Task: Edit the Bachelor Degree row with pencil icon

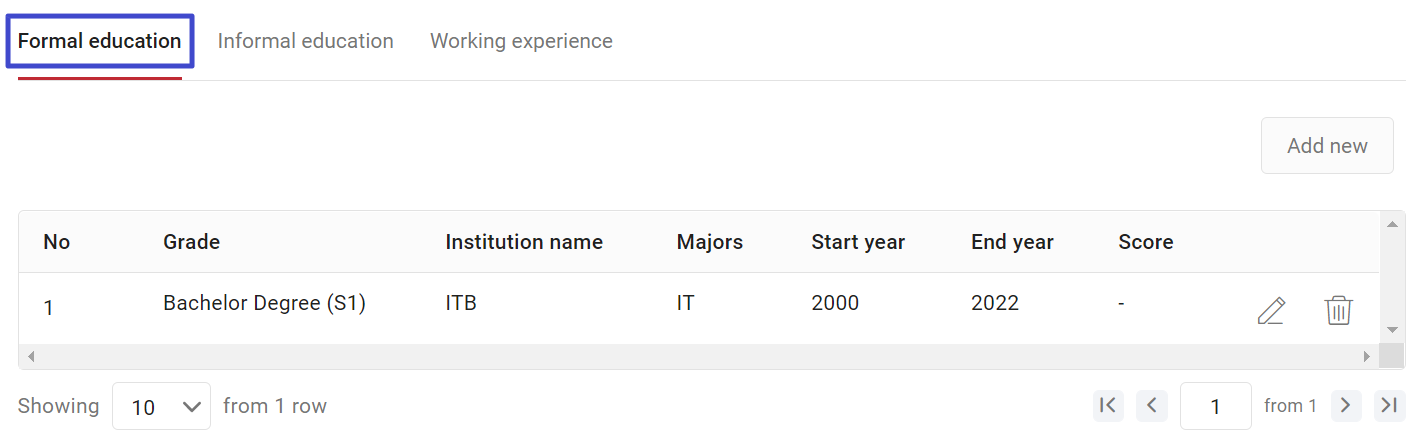Action: click(x=1271, y=311)
